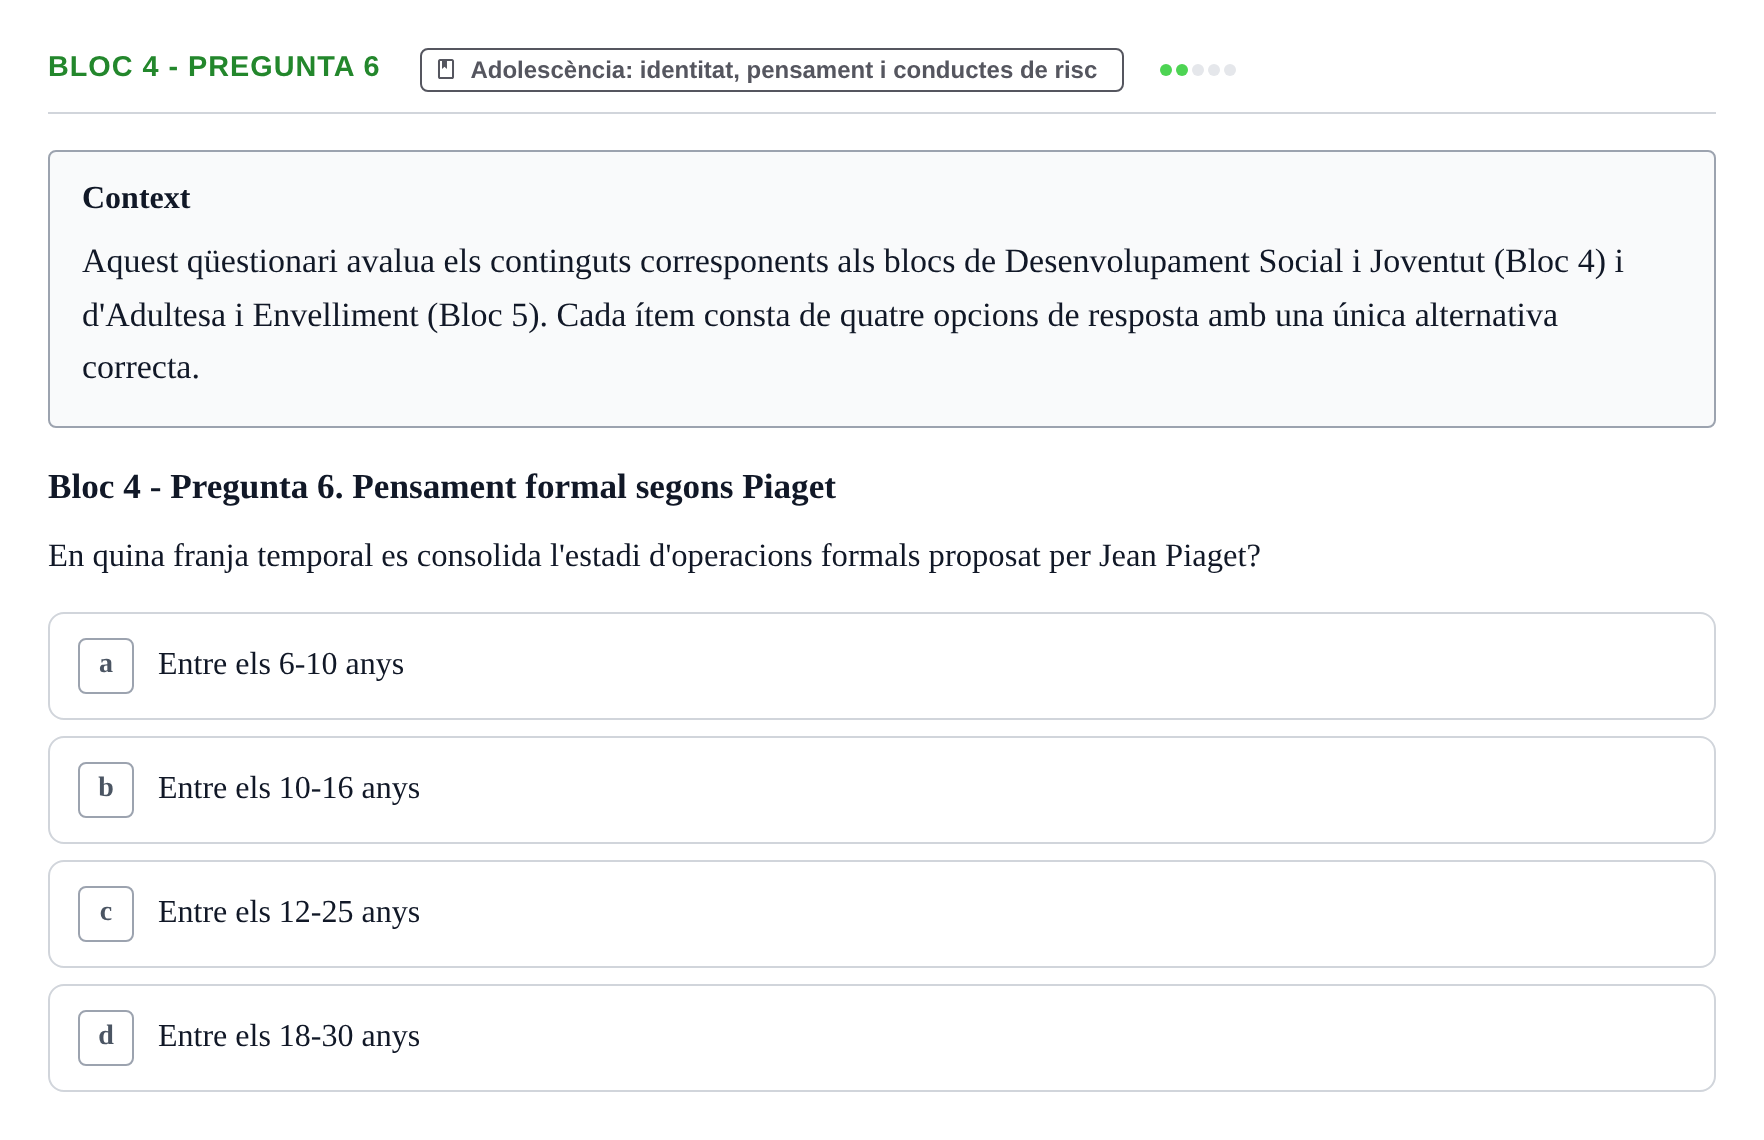Click the 'Adolescència: identitat, pensament i conductes de risc' tag
The height and width of the screenshot is (1140, 1764).
(771, 70)
